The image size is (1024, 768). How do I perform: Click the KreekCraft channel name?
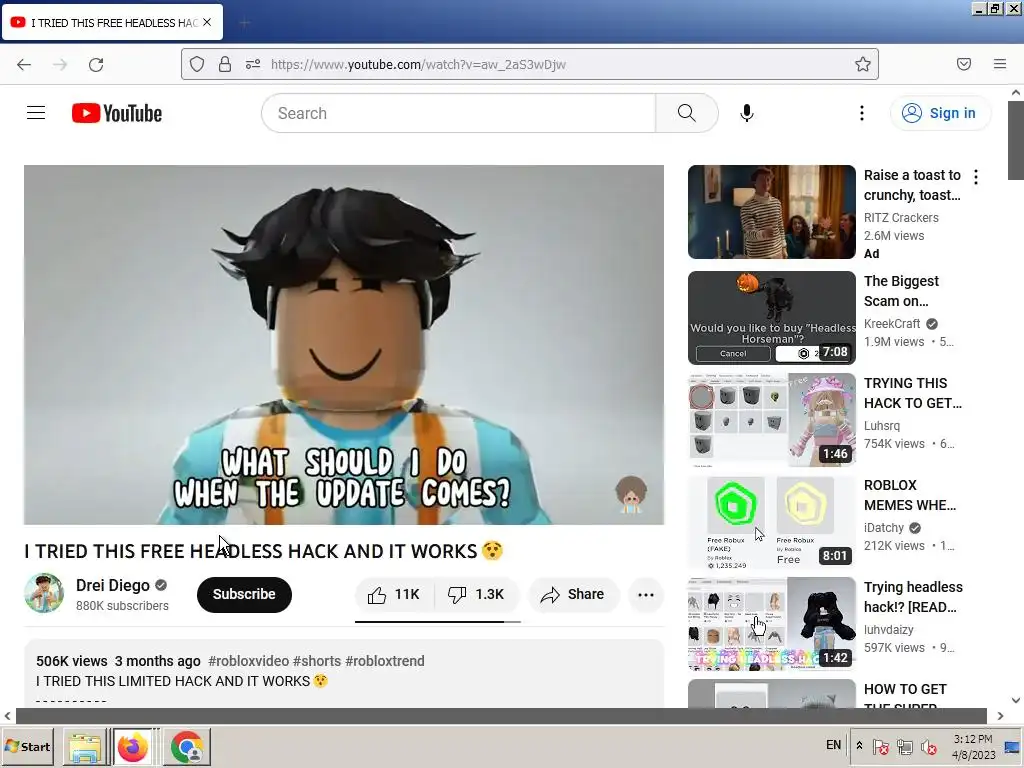click(x=892, y=324)
